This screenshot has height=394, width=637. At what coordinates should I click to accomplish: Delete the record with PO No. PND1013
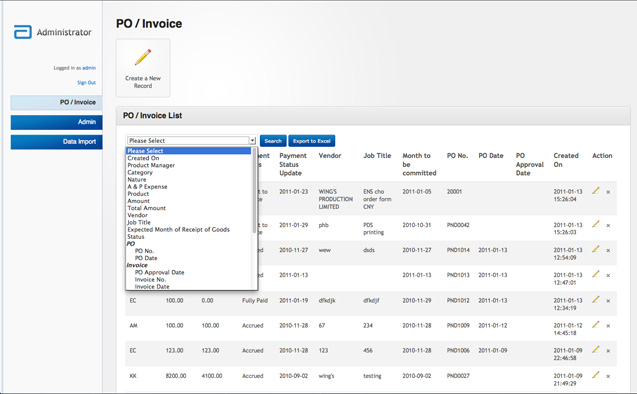pos(608,275)
